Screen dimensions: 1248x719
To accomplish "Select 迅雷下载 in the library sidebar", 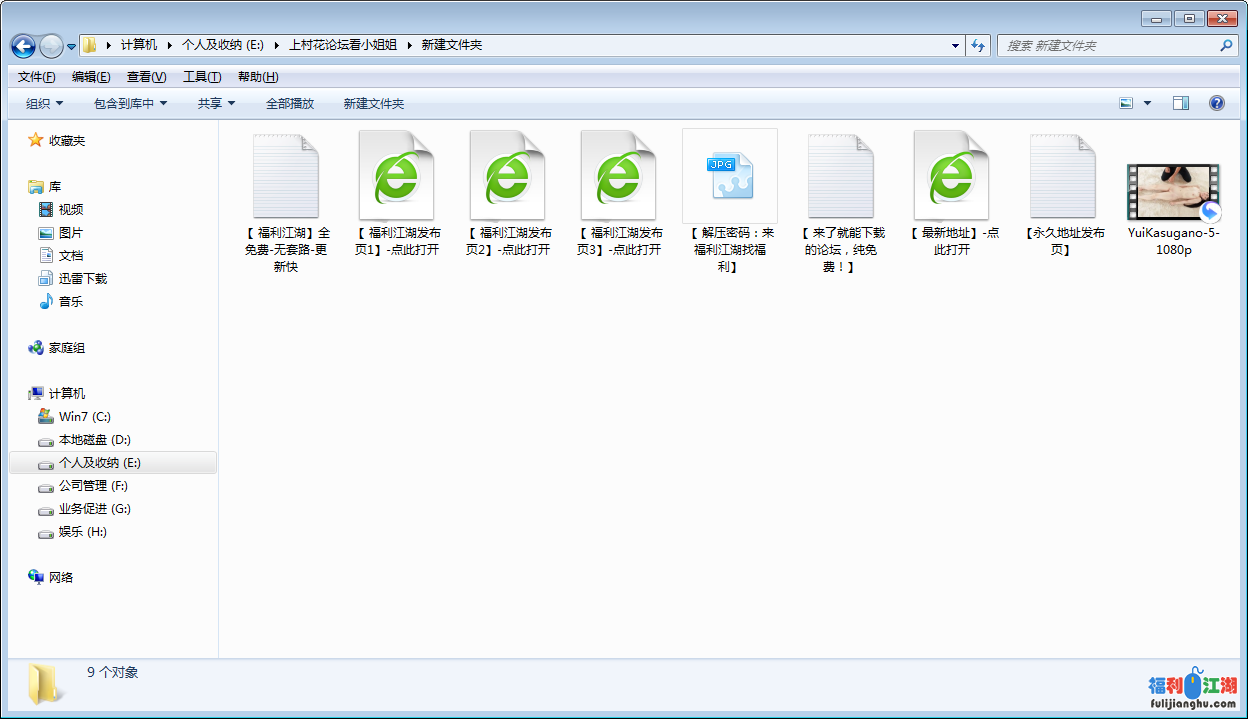I will tap(82, 279).
